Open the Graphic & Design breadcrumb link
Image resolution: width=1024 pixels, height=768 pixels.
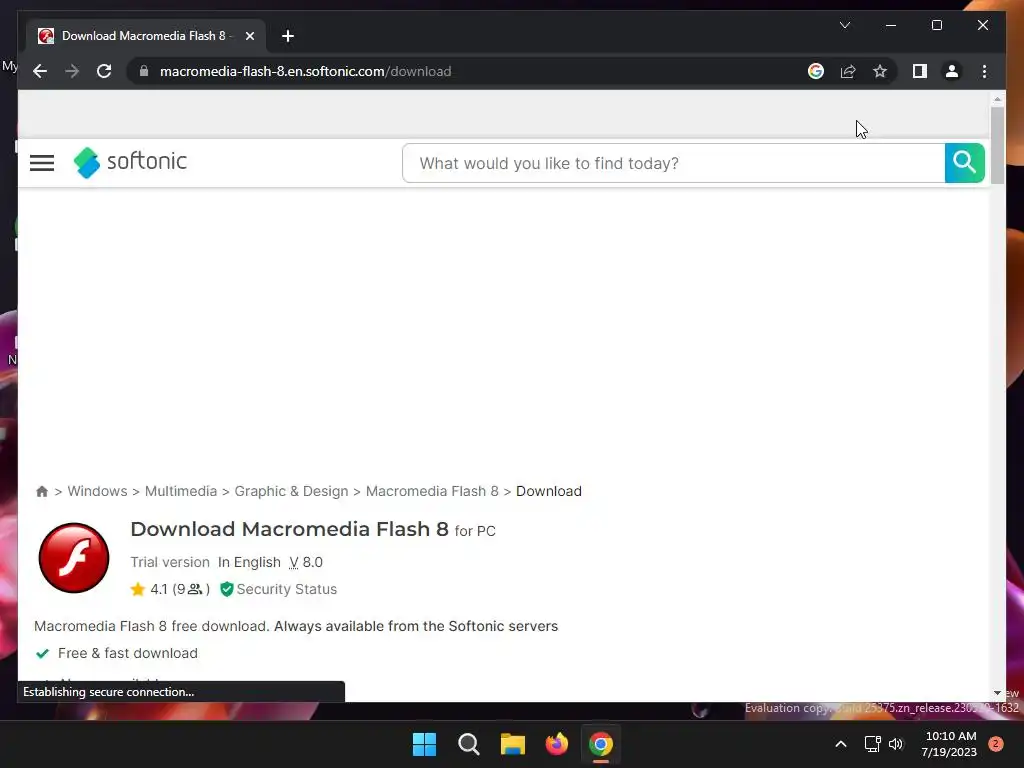(291, 491)
